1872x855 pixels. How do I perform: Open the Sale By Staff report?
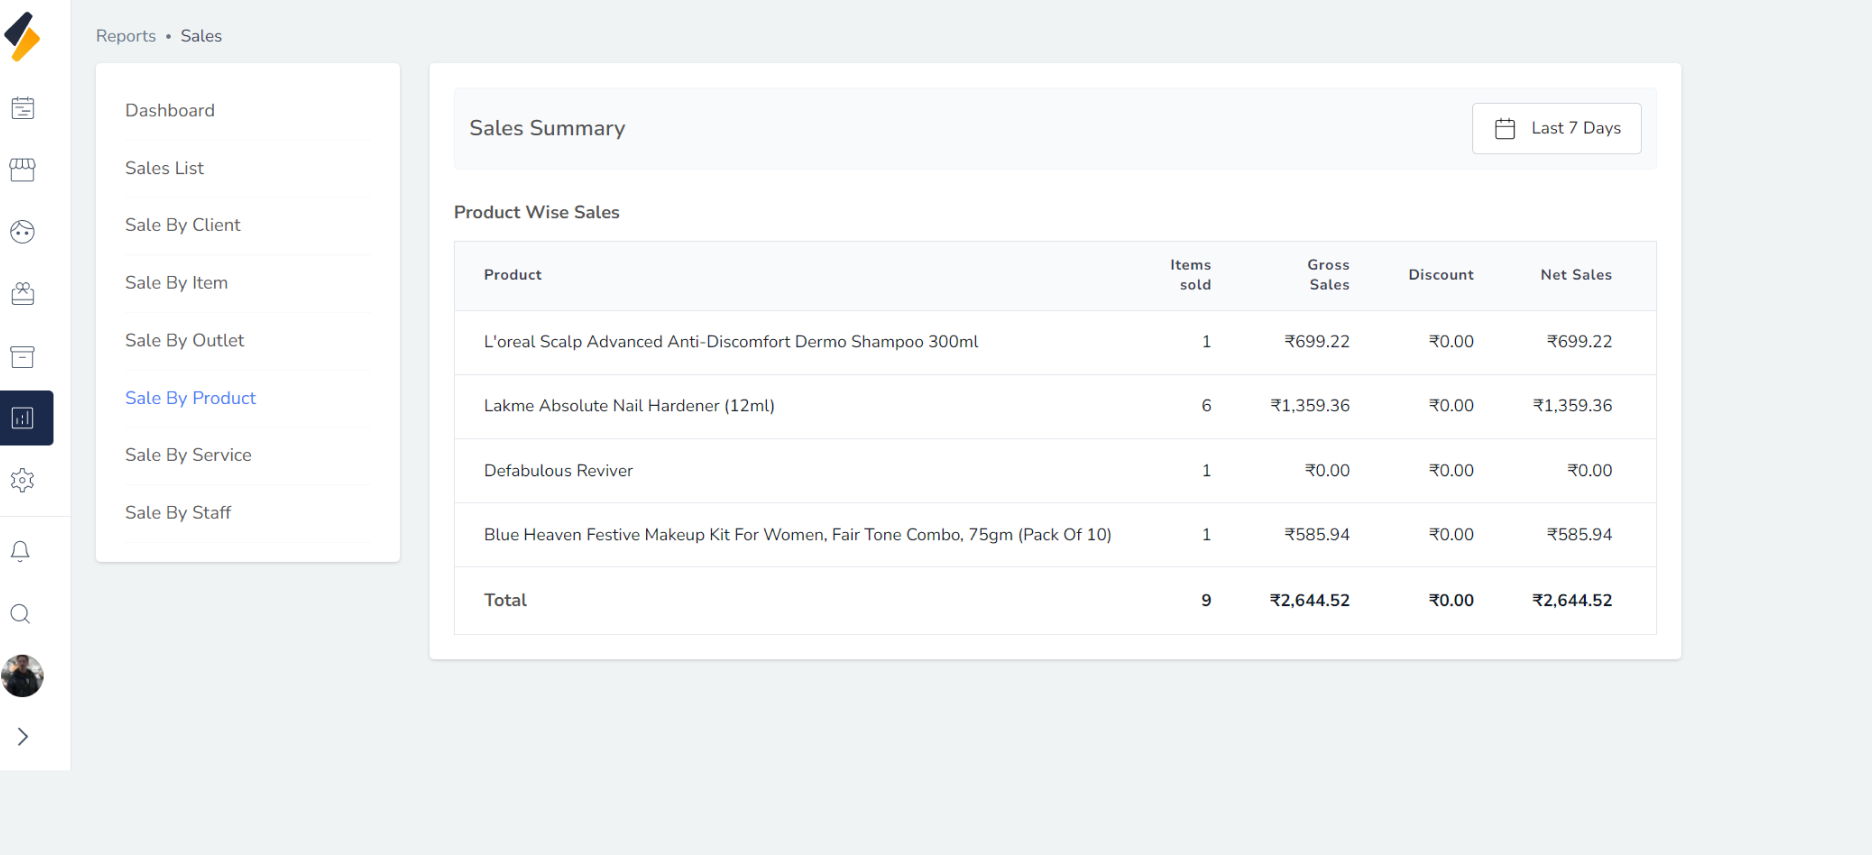point(178,513)
